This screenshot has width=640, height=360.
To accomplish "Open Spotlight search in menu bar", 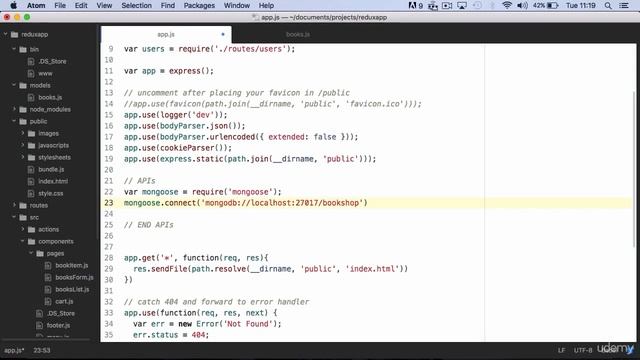I will click(608, 5).
